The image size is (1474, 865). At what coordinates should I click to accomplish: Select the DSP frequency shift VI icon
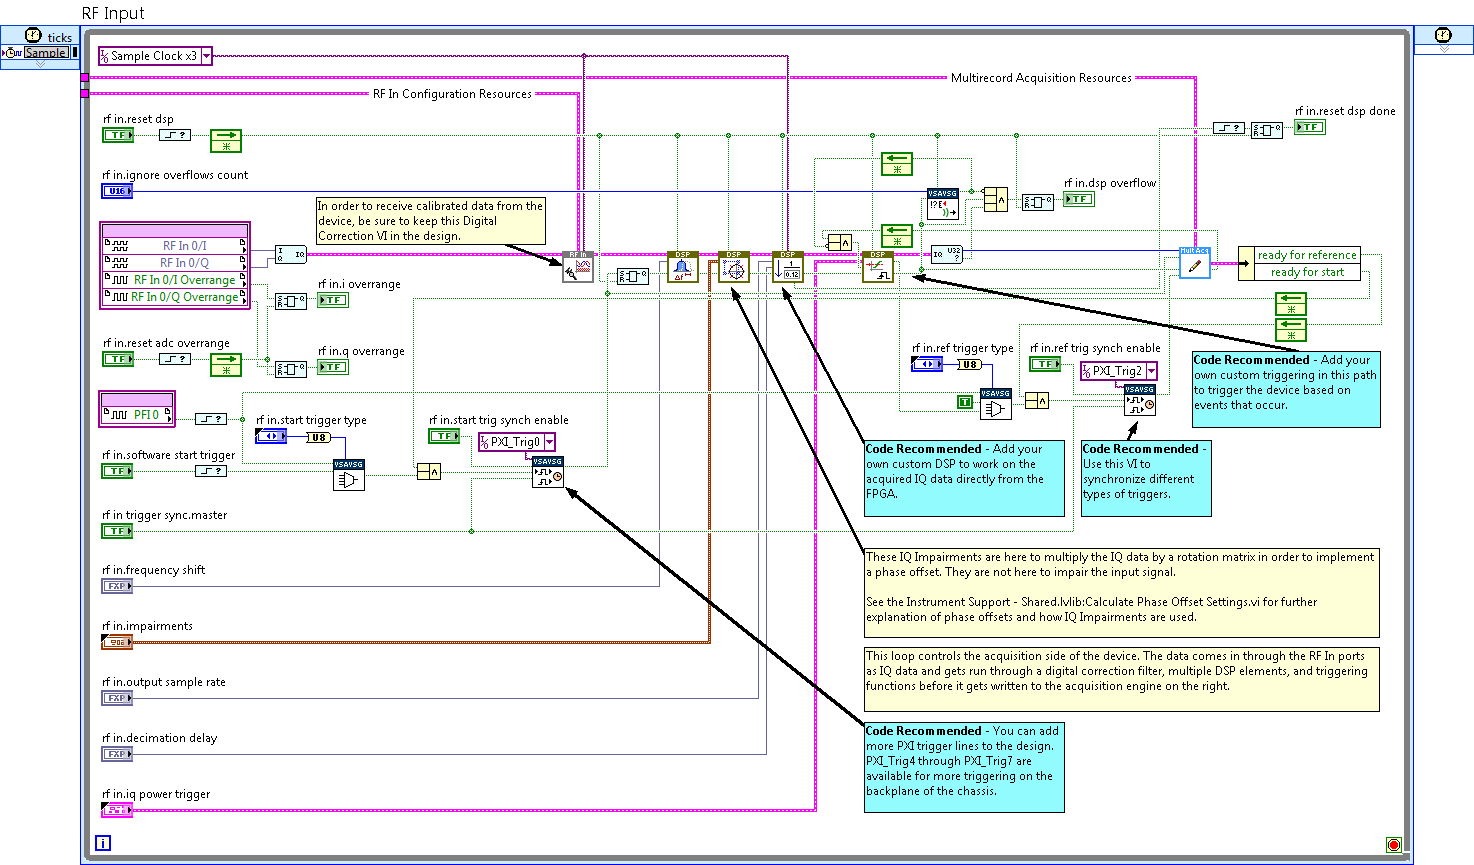pos(682,267)
